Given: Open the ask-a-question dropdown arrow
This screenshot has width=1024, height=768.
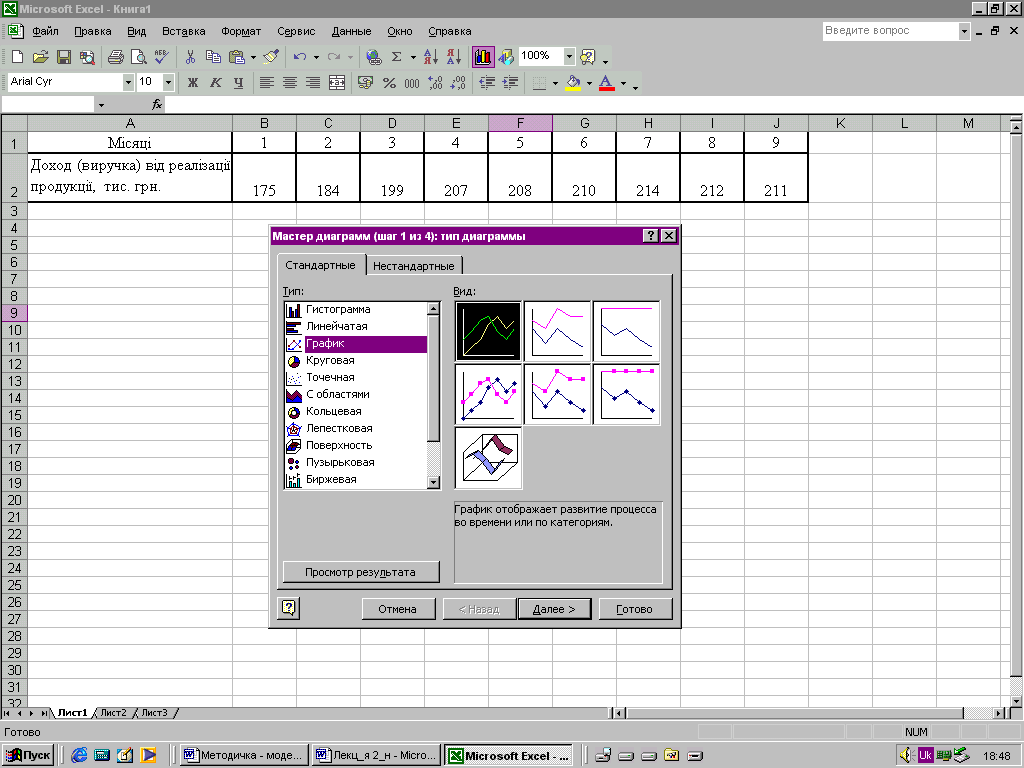Looking at the screenshot, I should 964,31.
